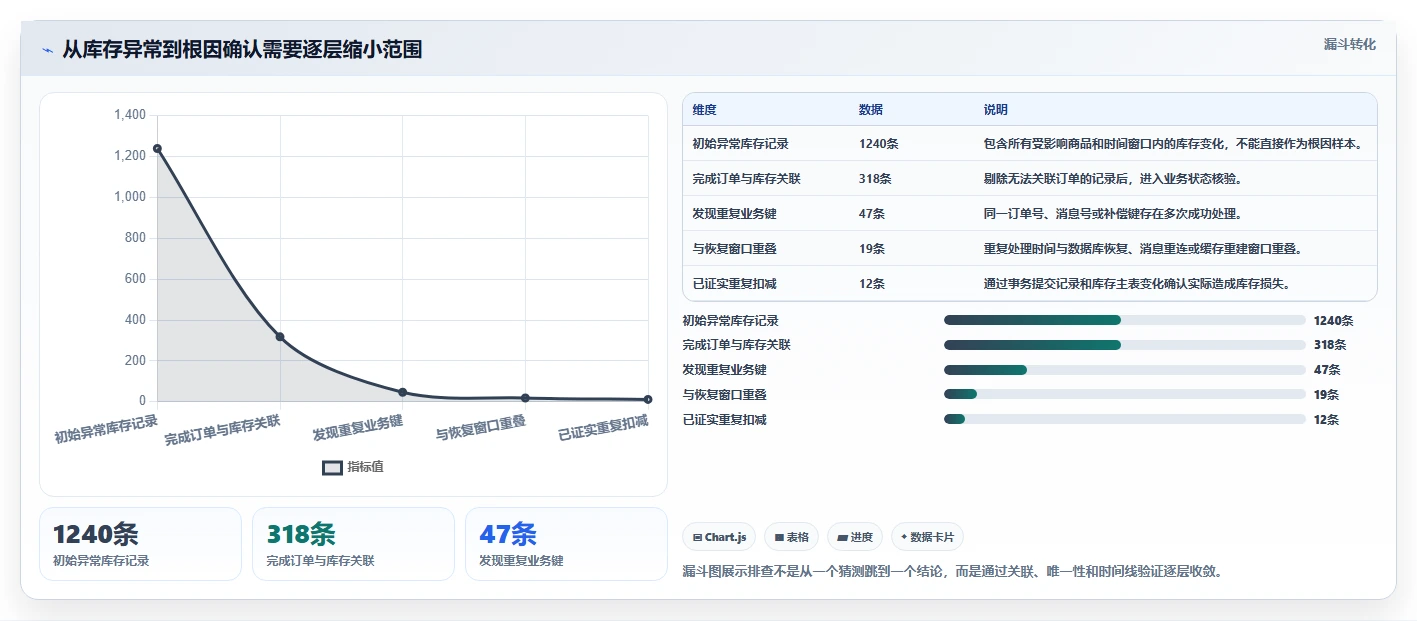Click x-axis label 已证实重复扣减
This screenshot has height=621, width=1417.
tap(604, 428)
